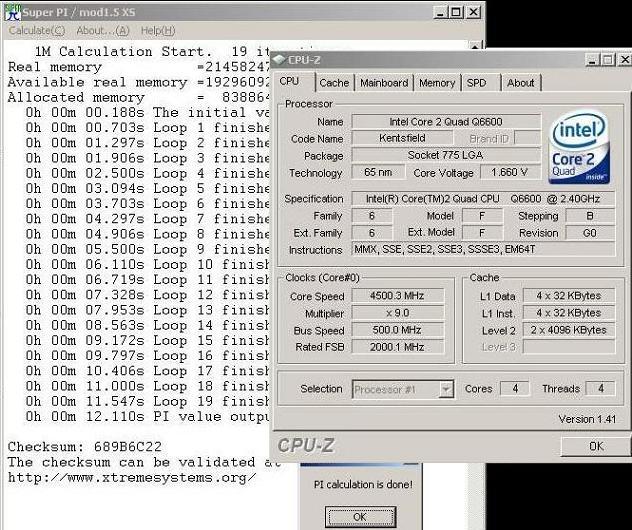Click the Core Speed value 4500.3 MHz
The image size is (632, 530).
click(x=397, y=296)
